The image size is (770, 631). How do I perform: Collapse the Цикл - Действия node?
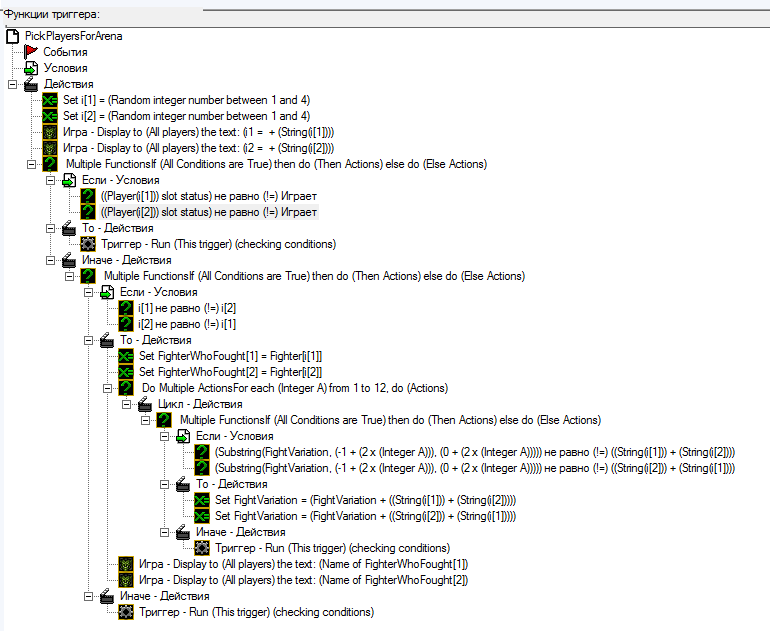click(127, 404)
